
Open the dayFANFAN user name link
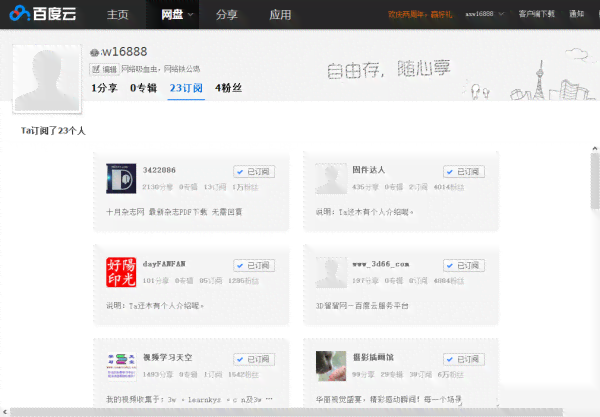(x=164, y=264)
